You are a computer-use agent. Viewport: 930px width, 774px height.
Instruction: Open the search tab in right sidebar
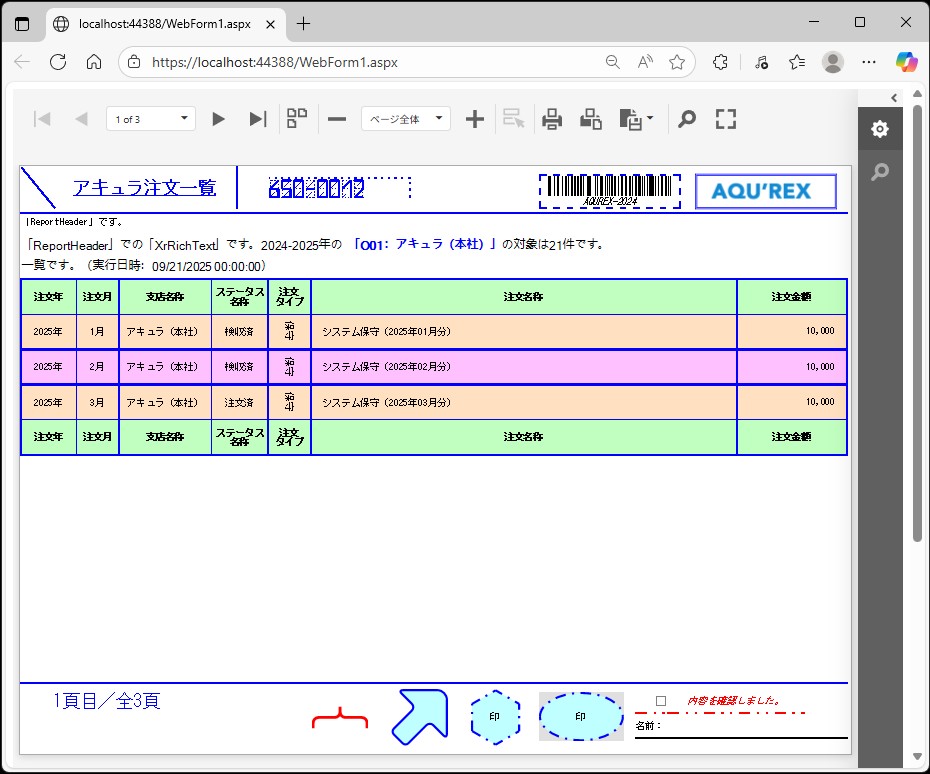[x=879, y=172]
